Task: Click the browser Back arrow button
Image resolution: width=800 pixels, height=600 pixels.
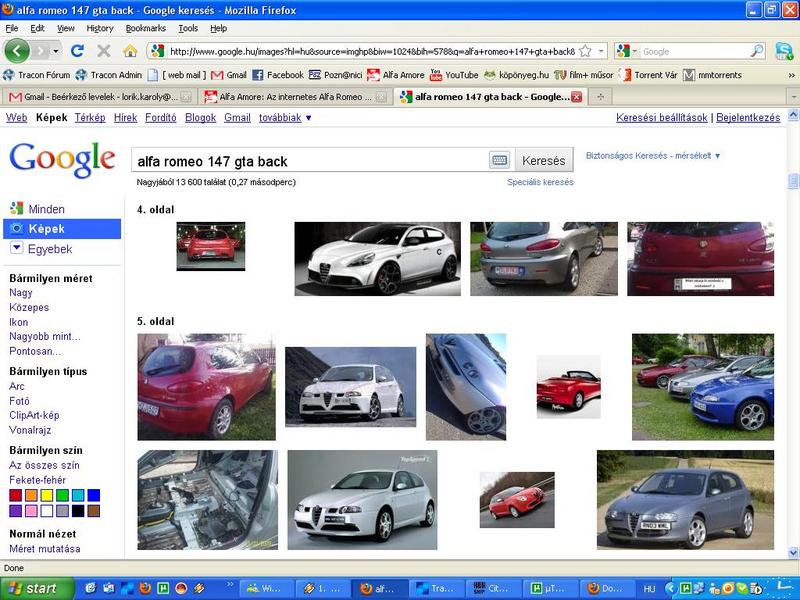Action: tap(18, 51)
